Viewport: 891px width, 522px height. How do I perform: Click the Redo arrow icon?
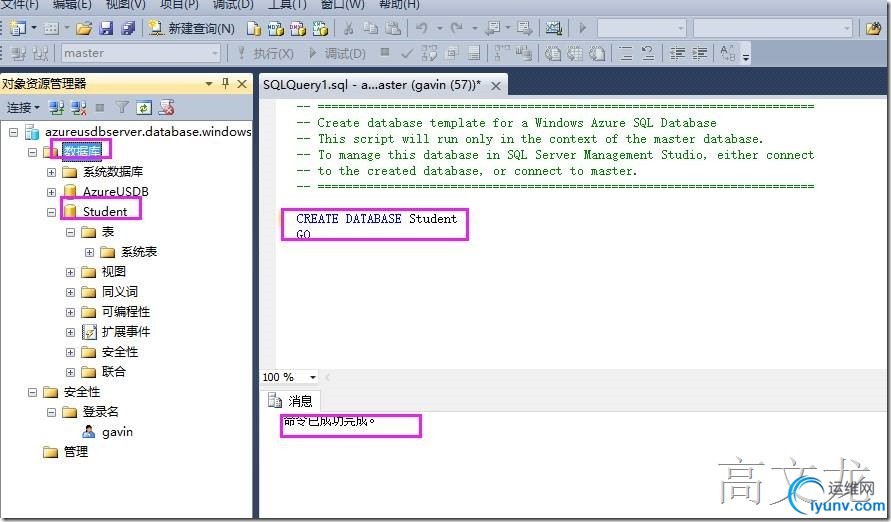pyautogui.click(x=456, y=28)
